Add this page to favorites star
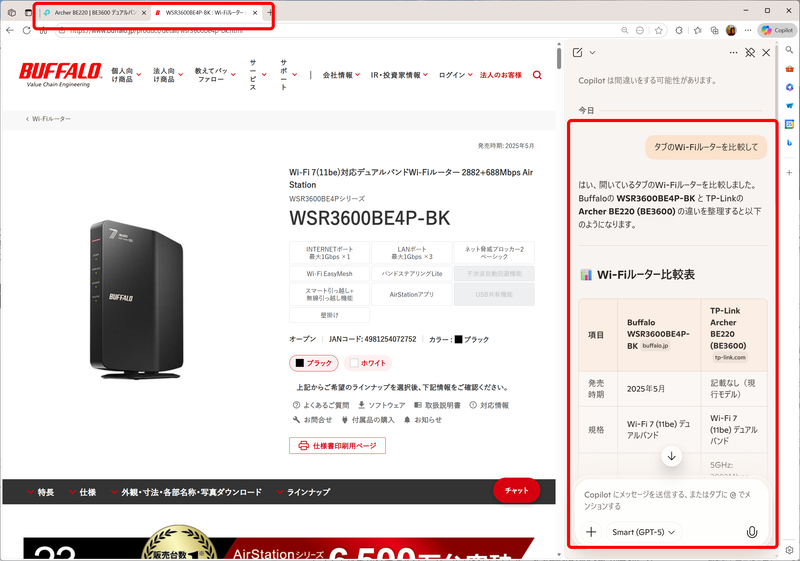 [x=659, y=31]
